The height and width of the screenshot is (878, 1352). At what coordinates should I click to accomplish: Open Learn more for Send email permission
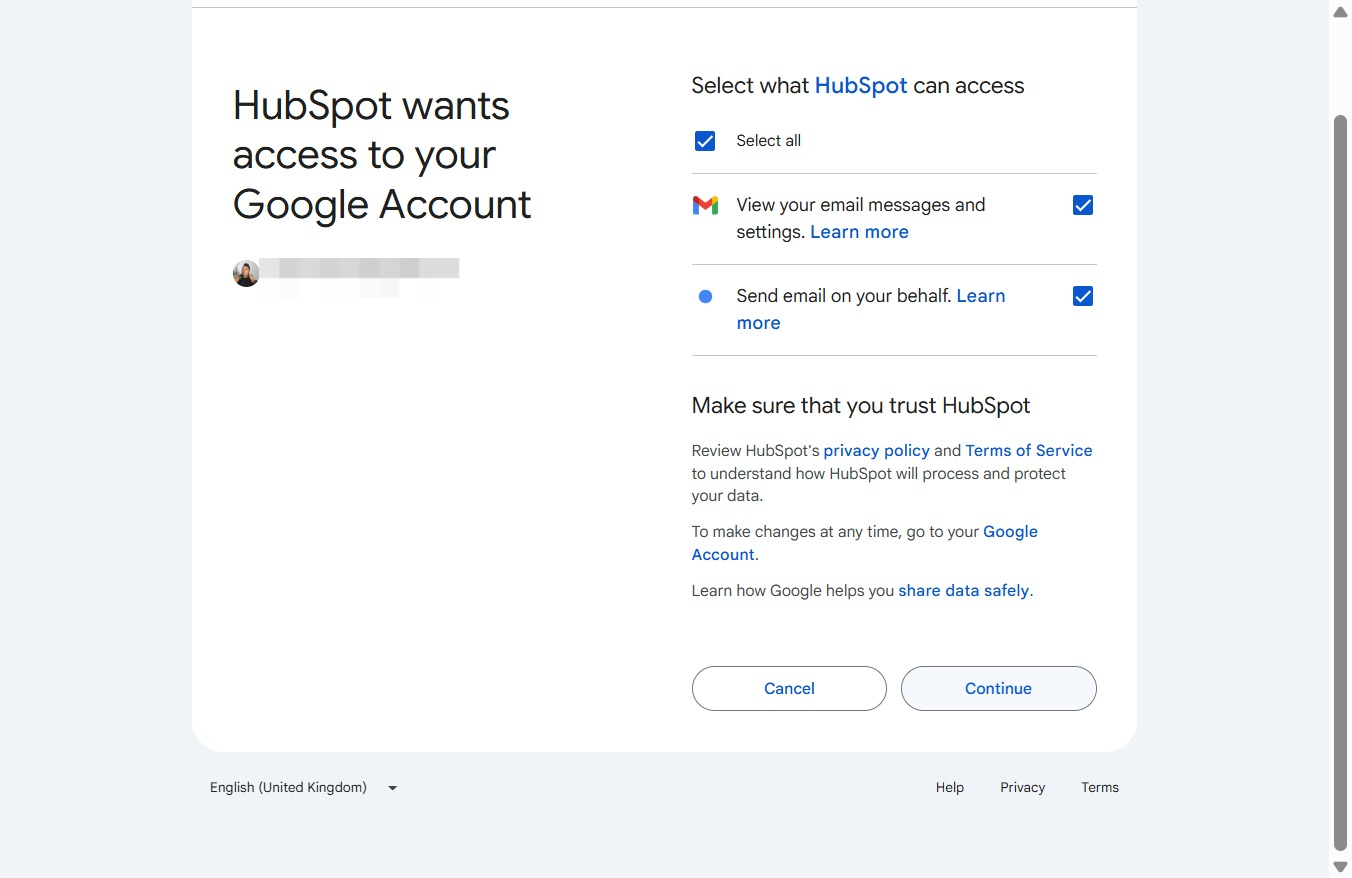tap(871, 309)
